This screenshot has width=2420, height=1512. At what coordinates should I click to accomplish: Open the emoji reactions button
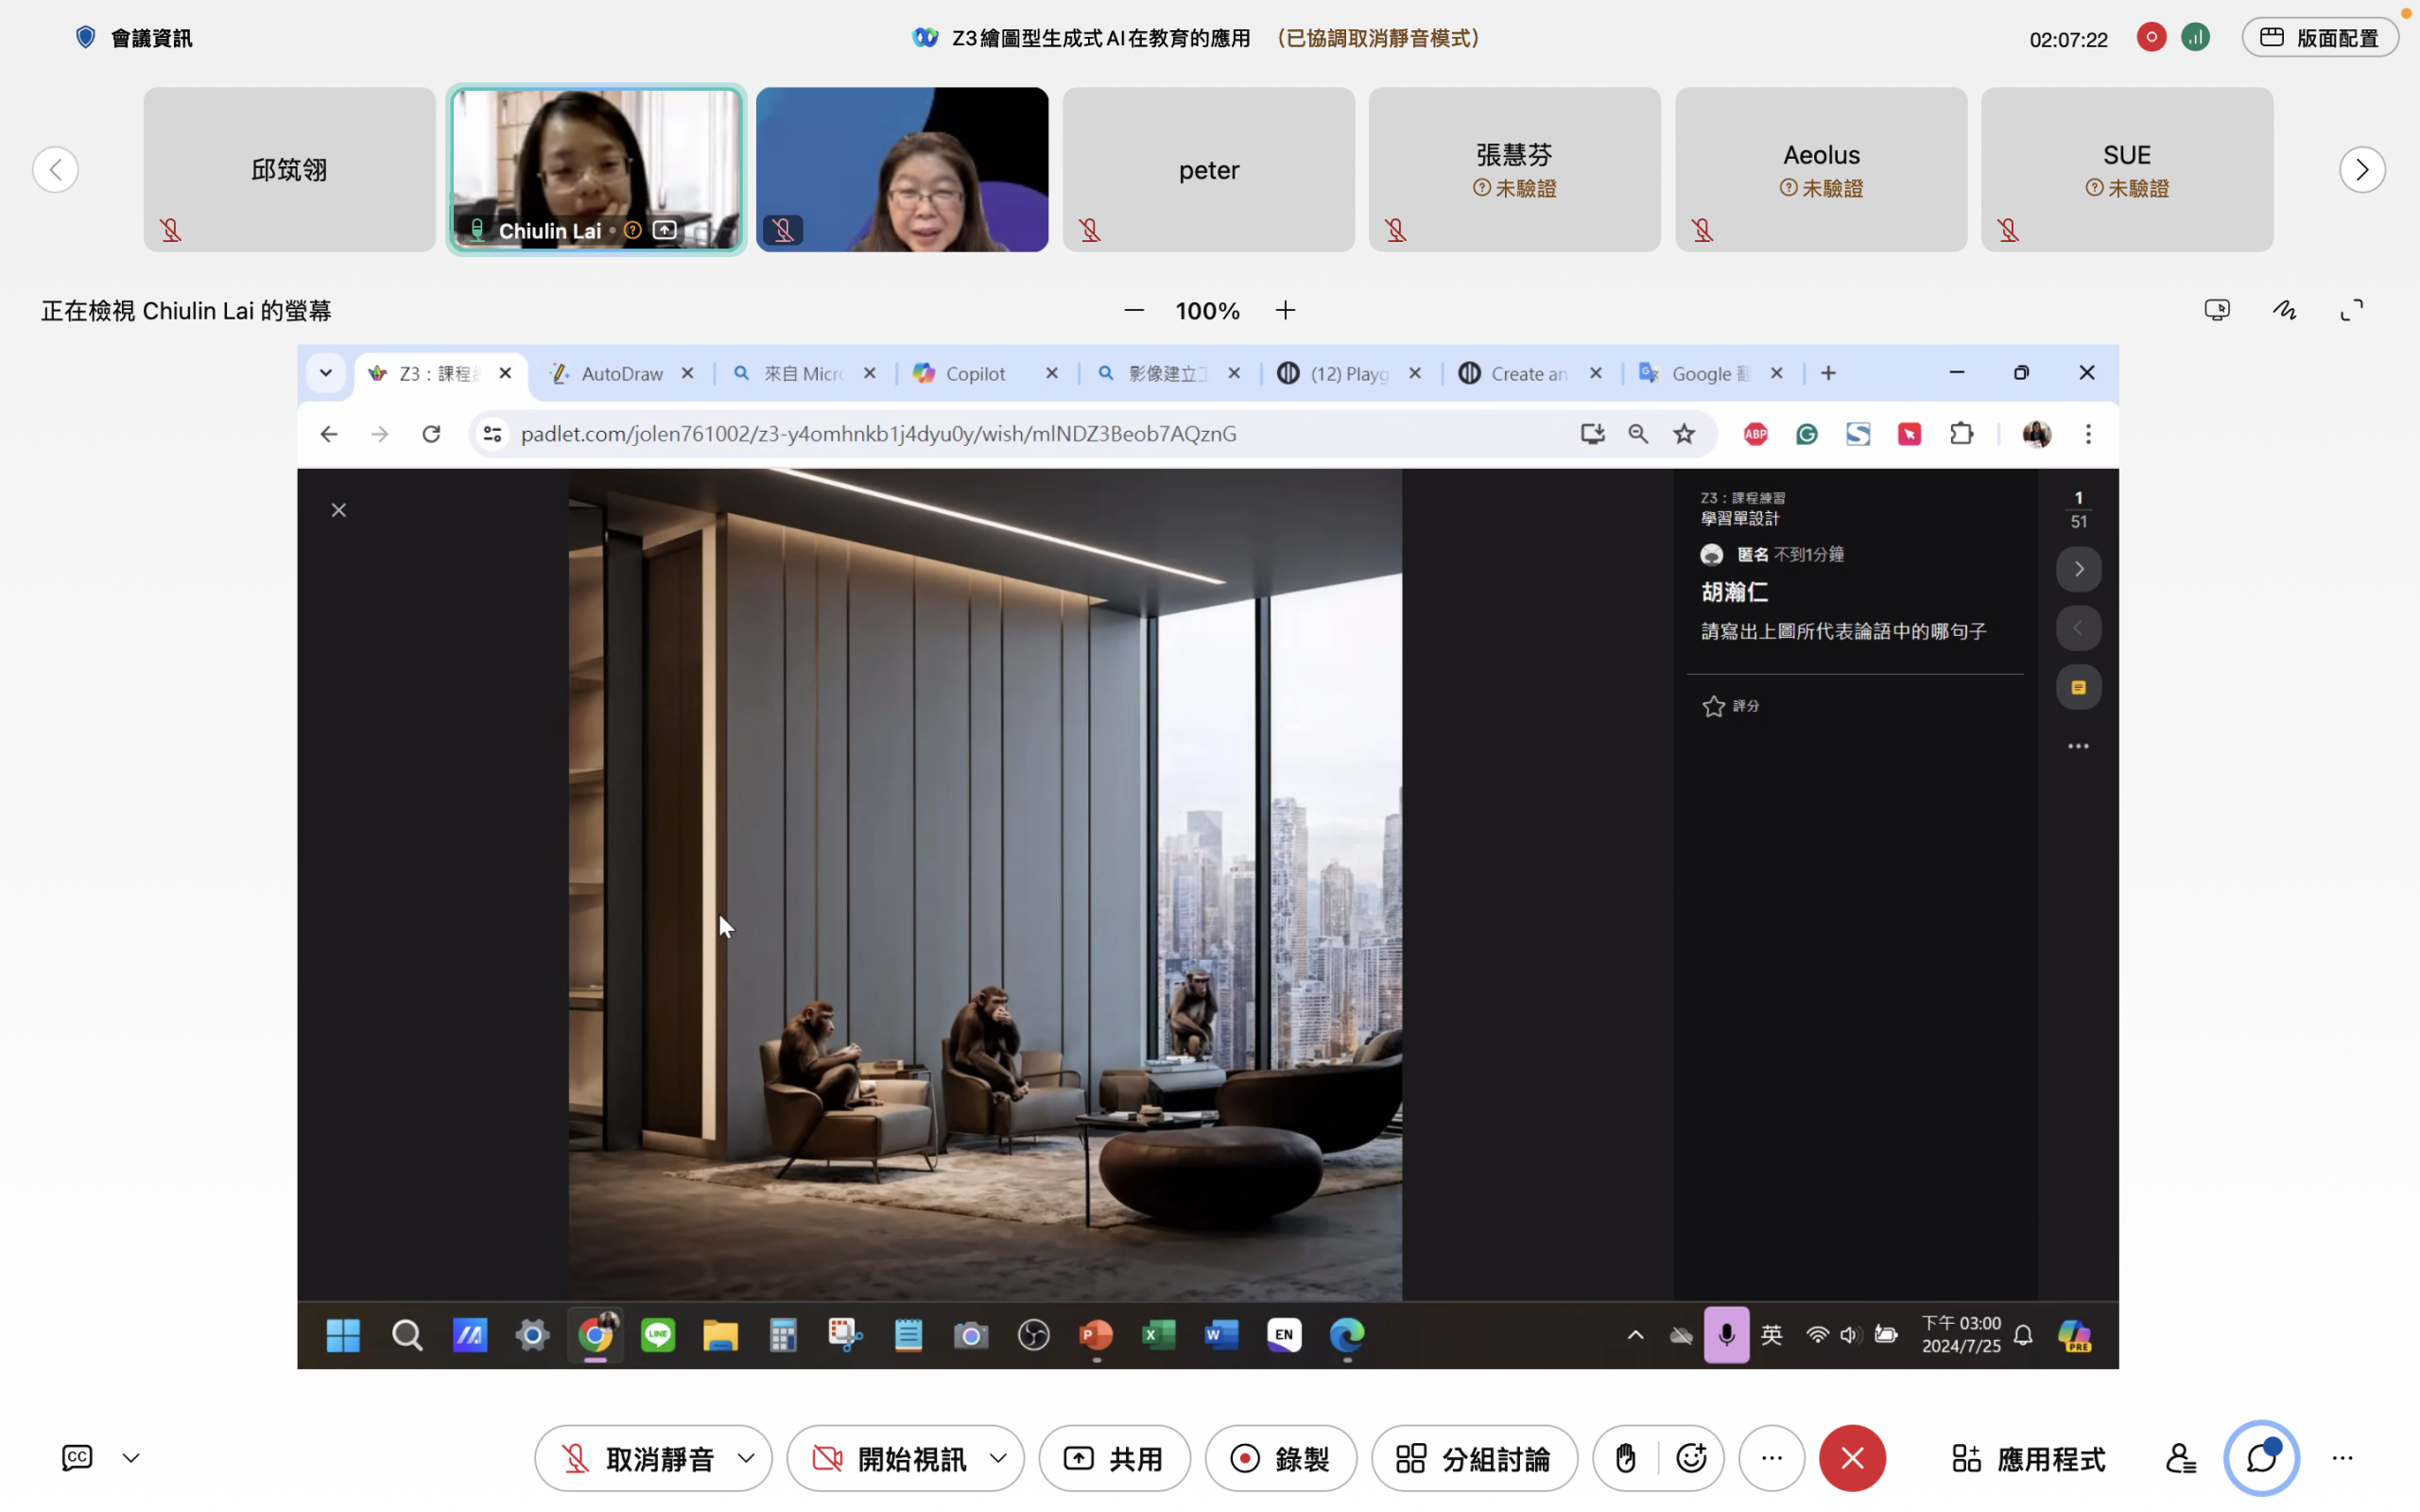(x=1691, y=1458)
